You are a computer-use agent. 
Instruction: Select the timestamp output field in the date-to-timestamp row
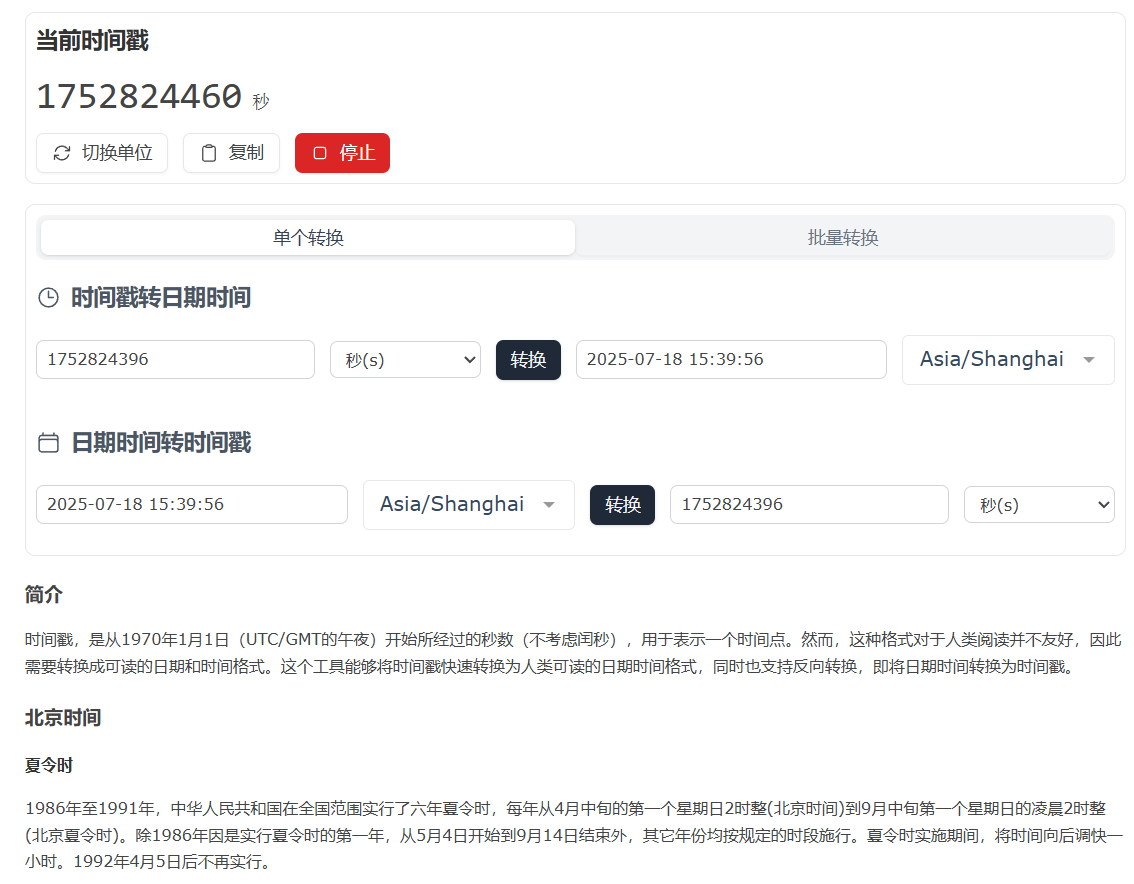tap(809, 504)
